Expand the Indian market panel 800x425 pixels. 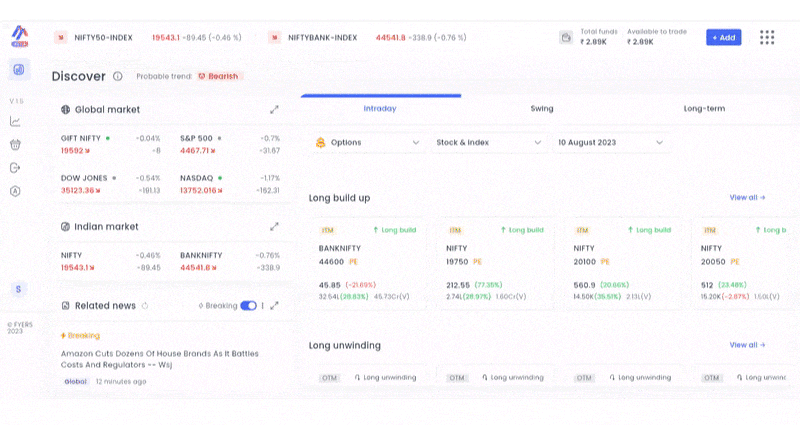click(x=274, y=227)
